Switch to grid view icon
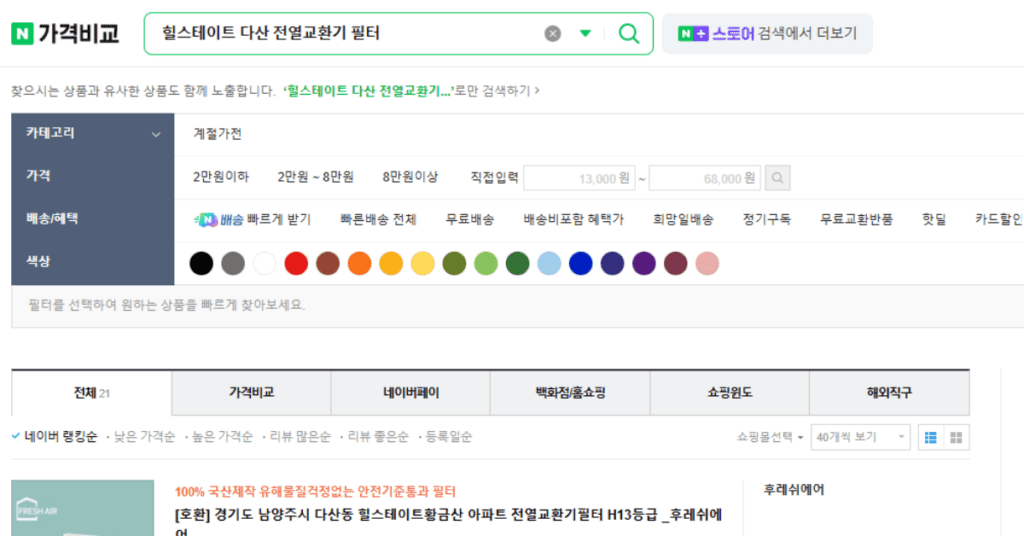Viewport: 1024px width, 536px height. (x=956, y=437)
